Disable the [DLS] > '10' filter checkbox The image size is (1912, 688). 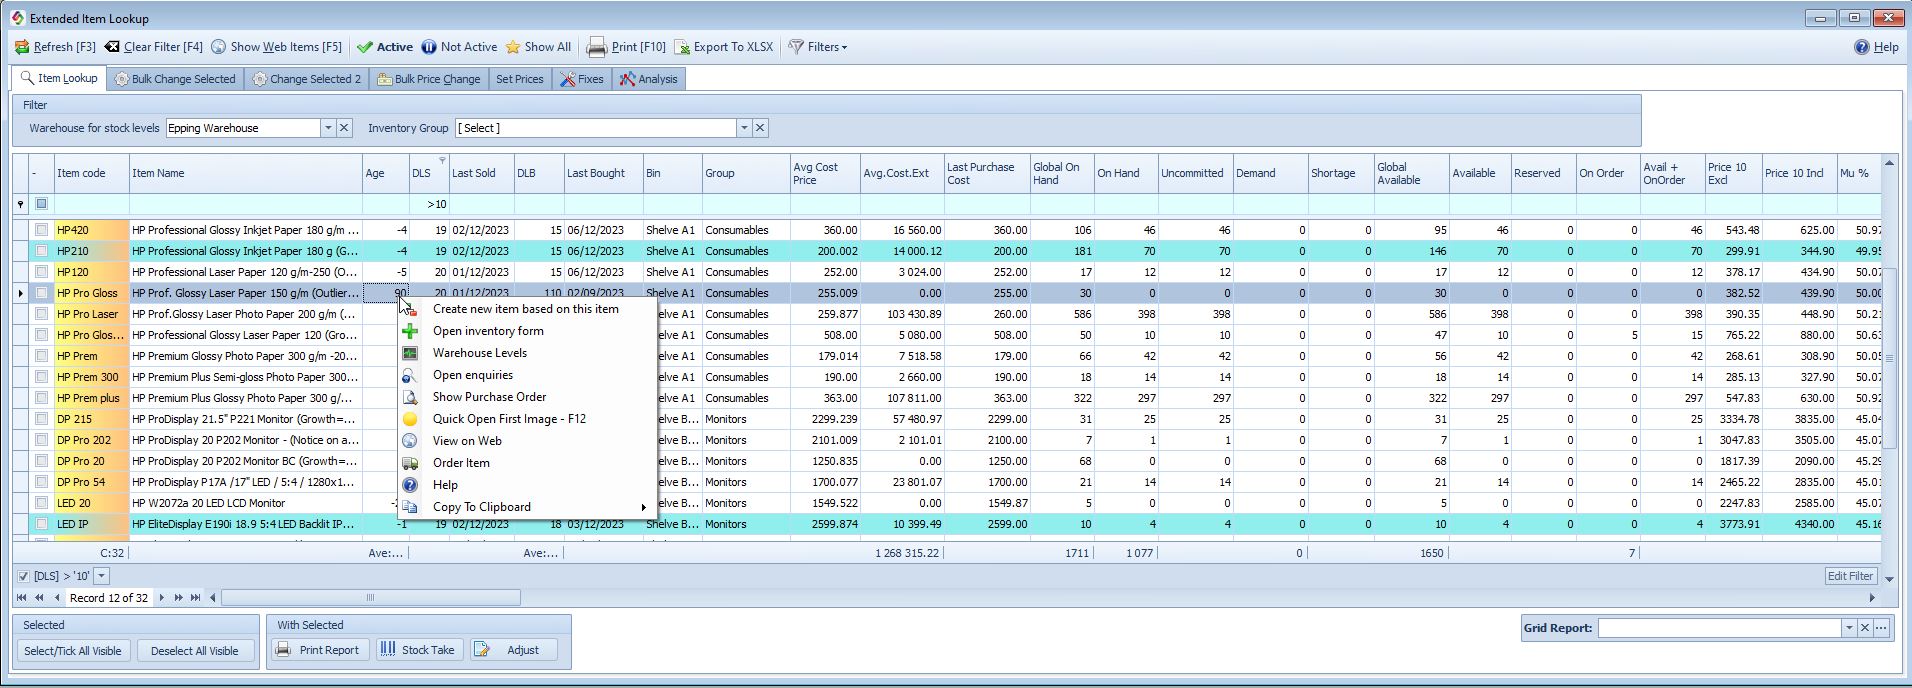pyautogui.click(x=23, y=576)
